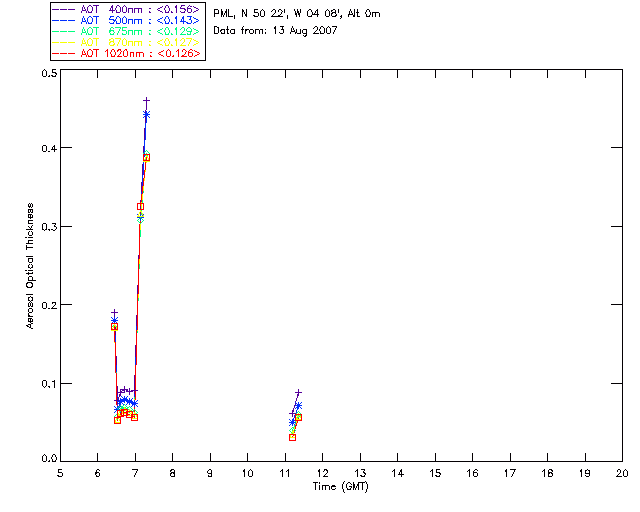Click the 0.1 y-axis tick label

tap(49, 384)
